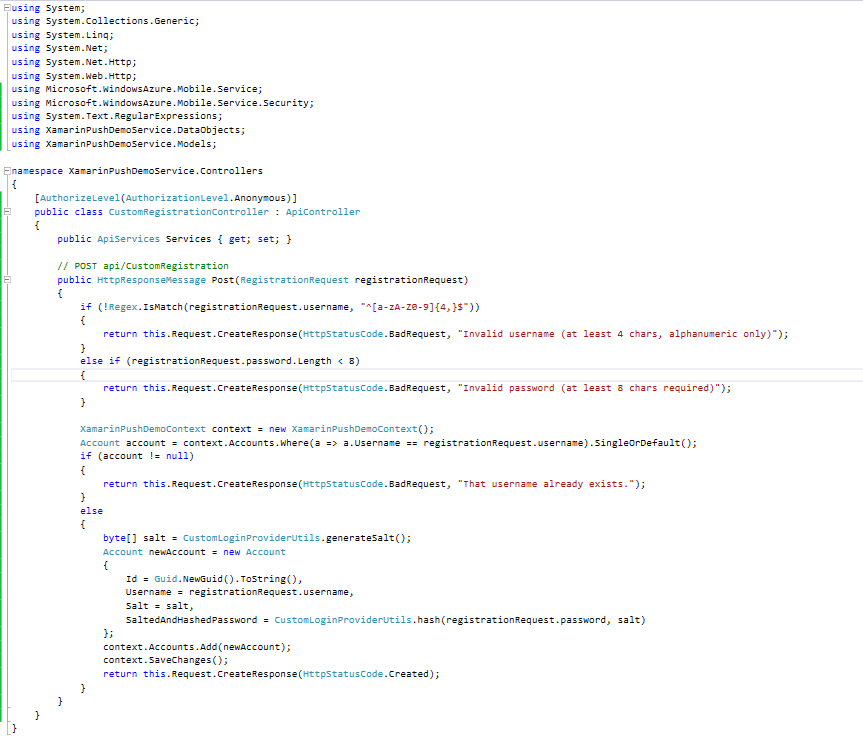Click the 'set;' accessor

click(x=268, y=239)
